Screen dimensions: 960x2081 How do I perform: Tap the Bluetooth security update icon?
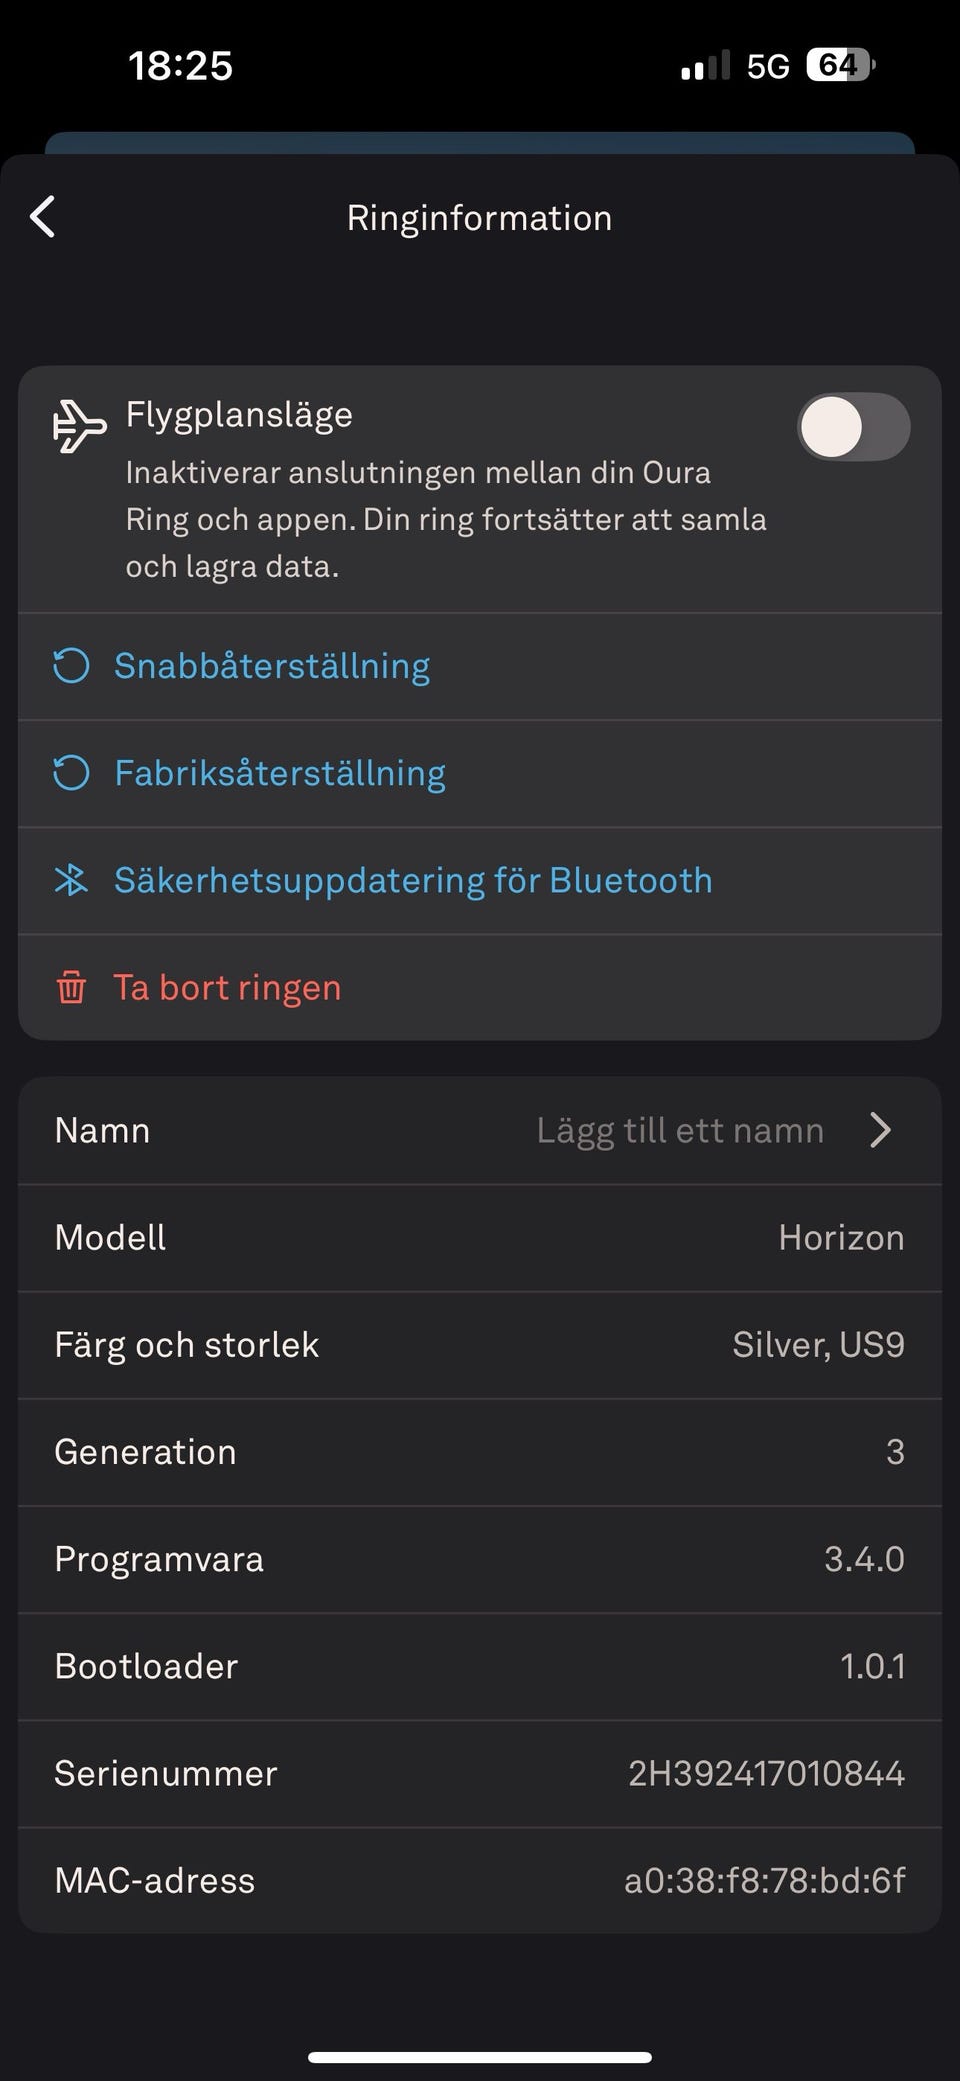pyautogui.click(x=71, y=880)
